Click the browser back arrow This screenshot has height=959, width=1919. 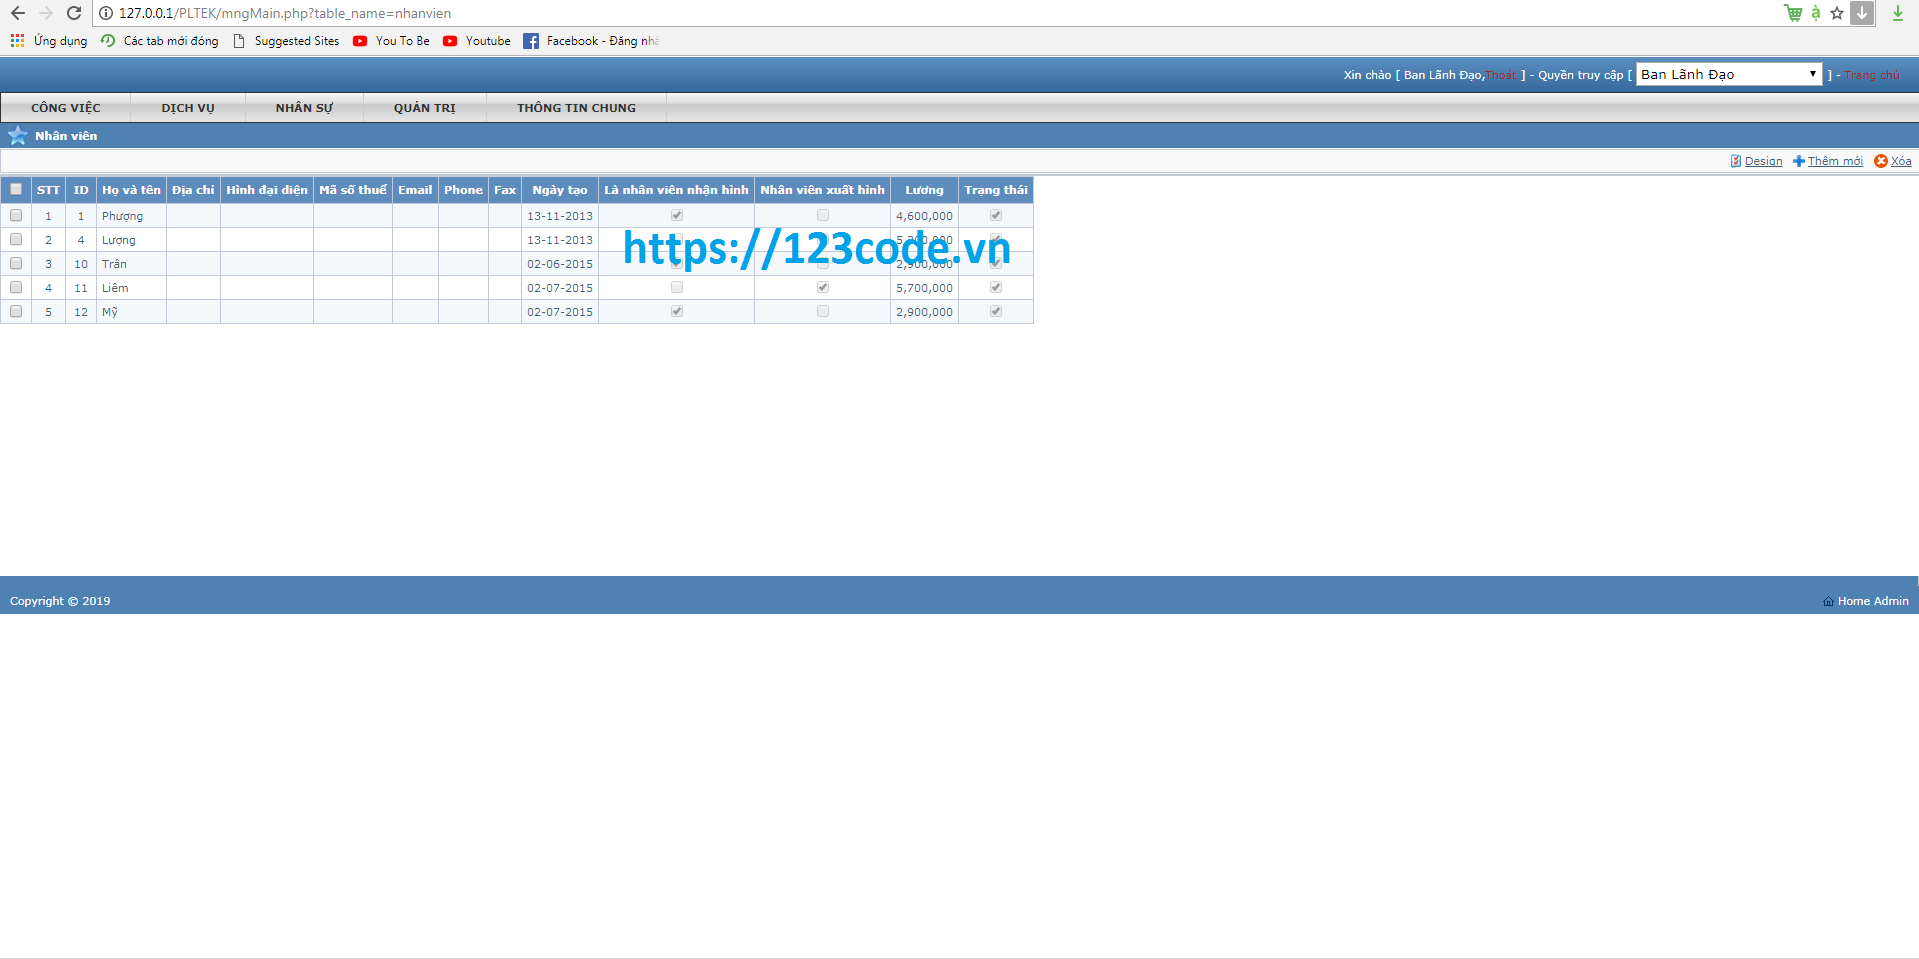click(18, 13)
